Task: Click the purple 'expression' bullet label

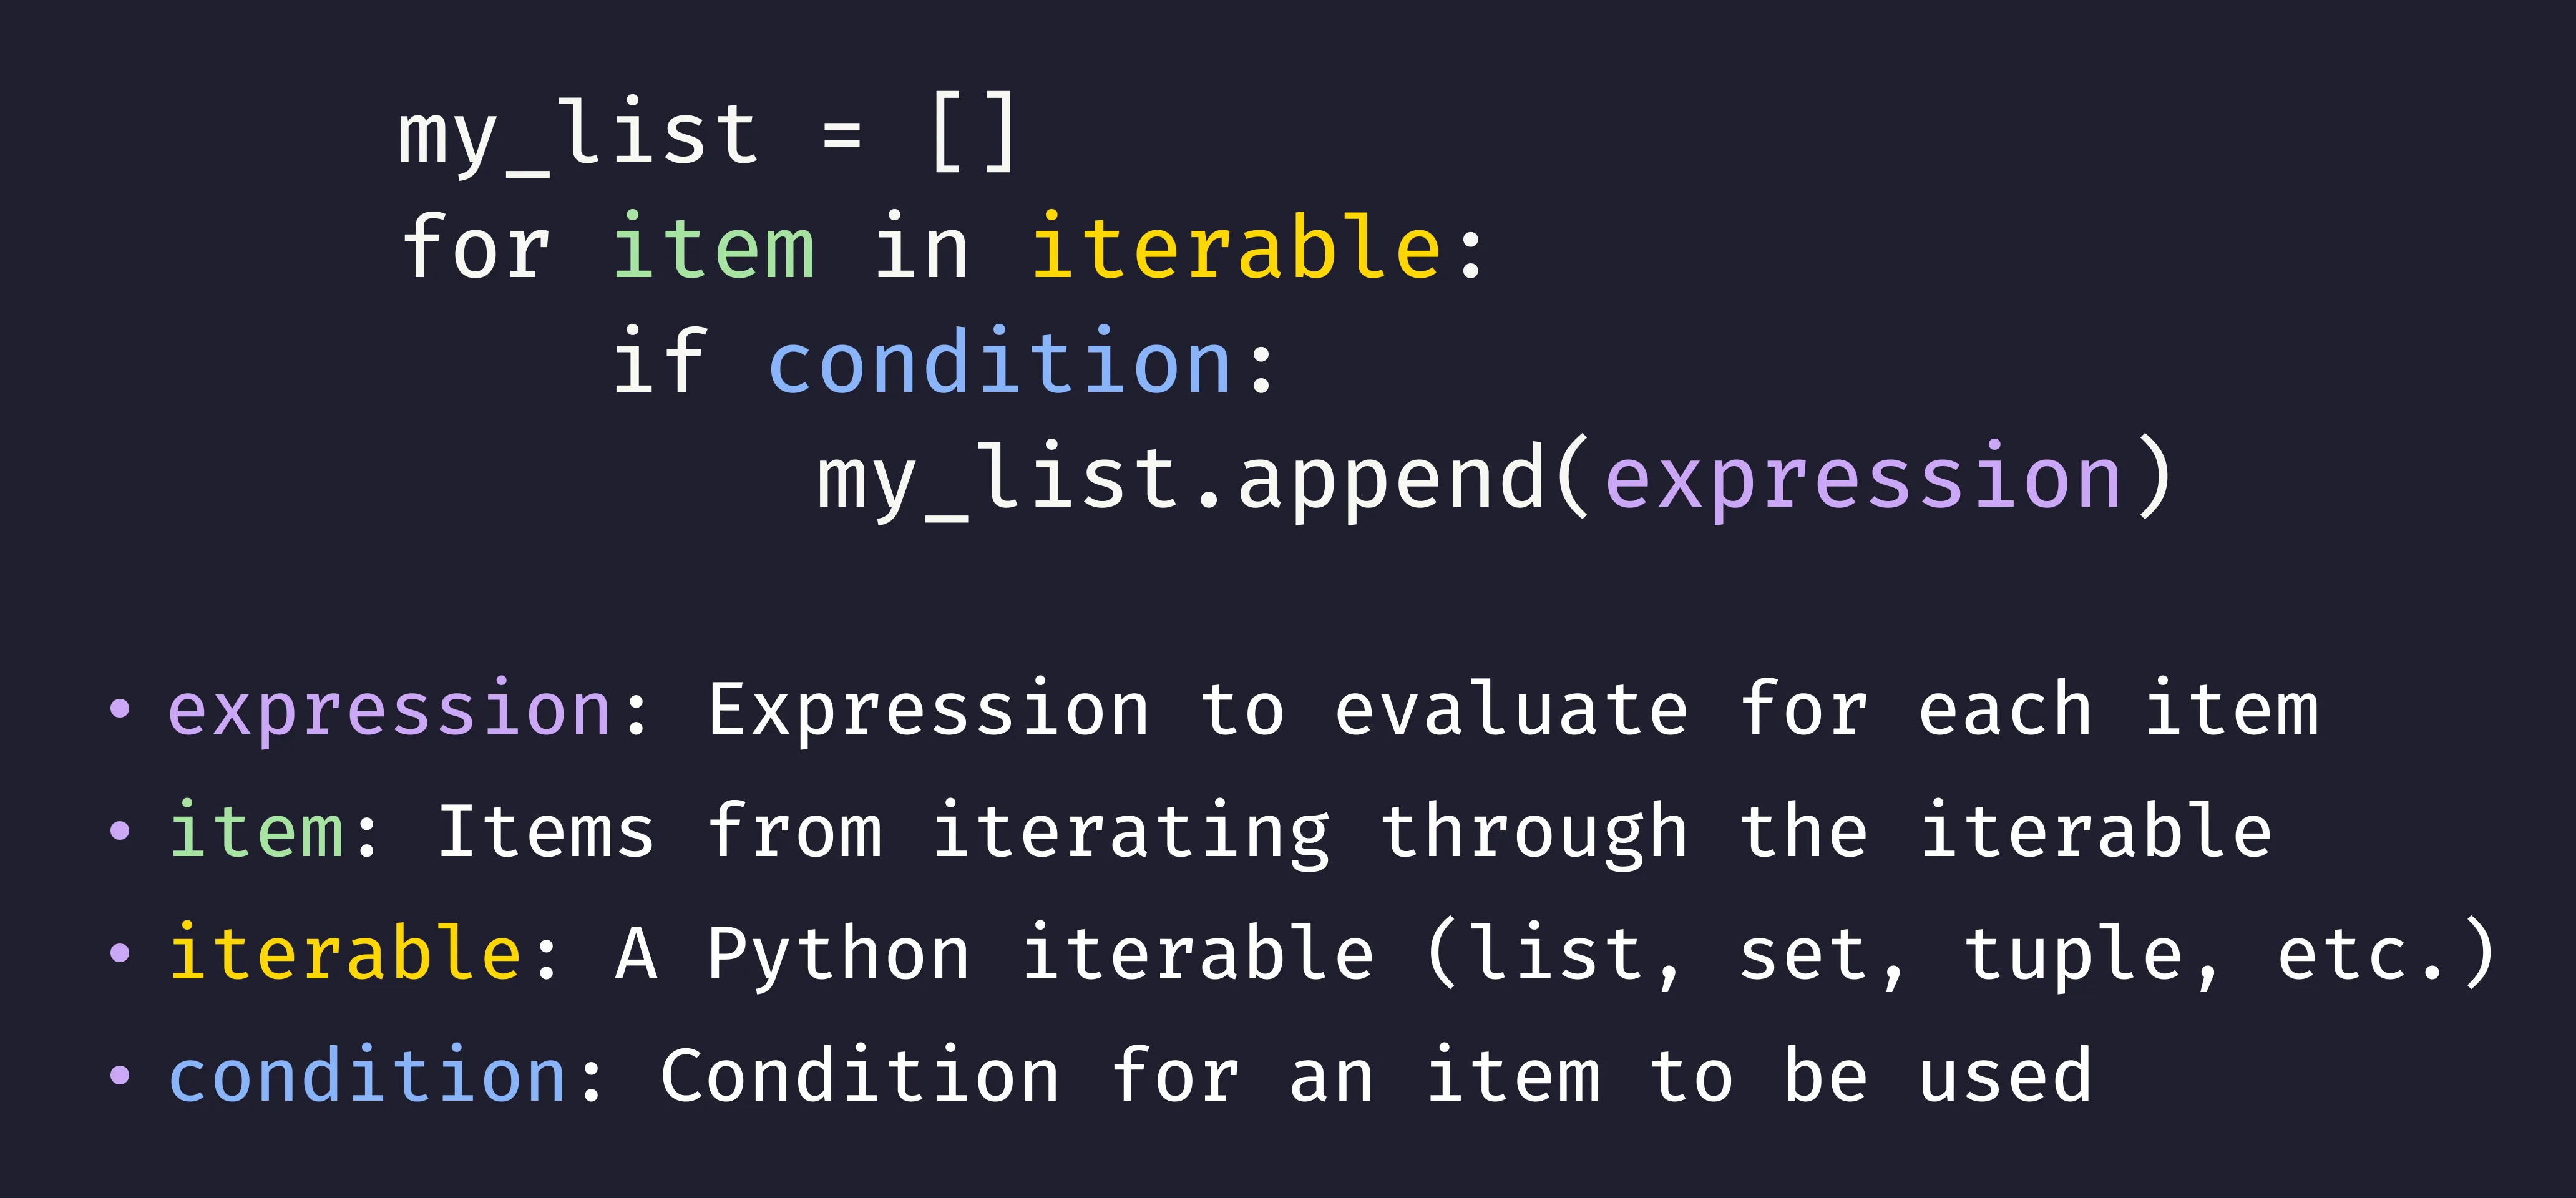Action: (x=390, y=710)
